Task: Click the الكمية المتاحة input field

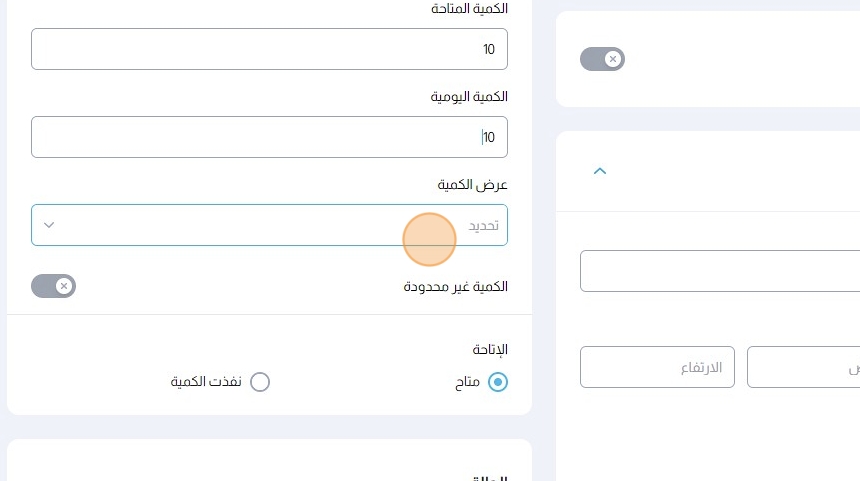Action: (269, 49)
